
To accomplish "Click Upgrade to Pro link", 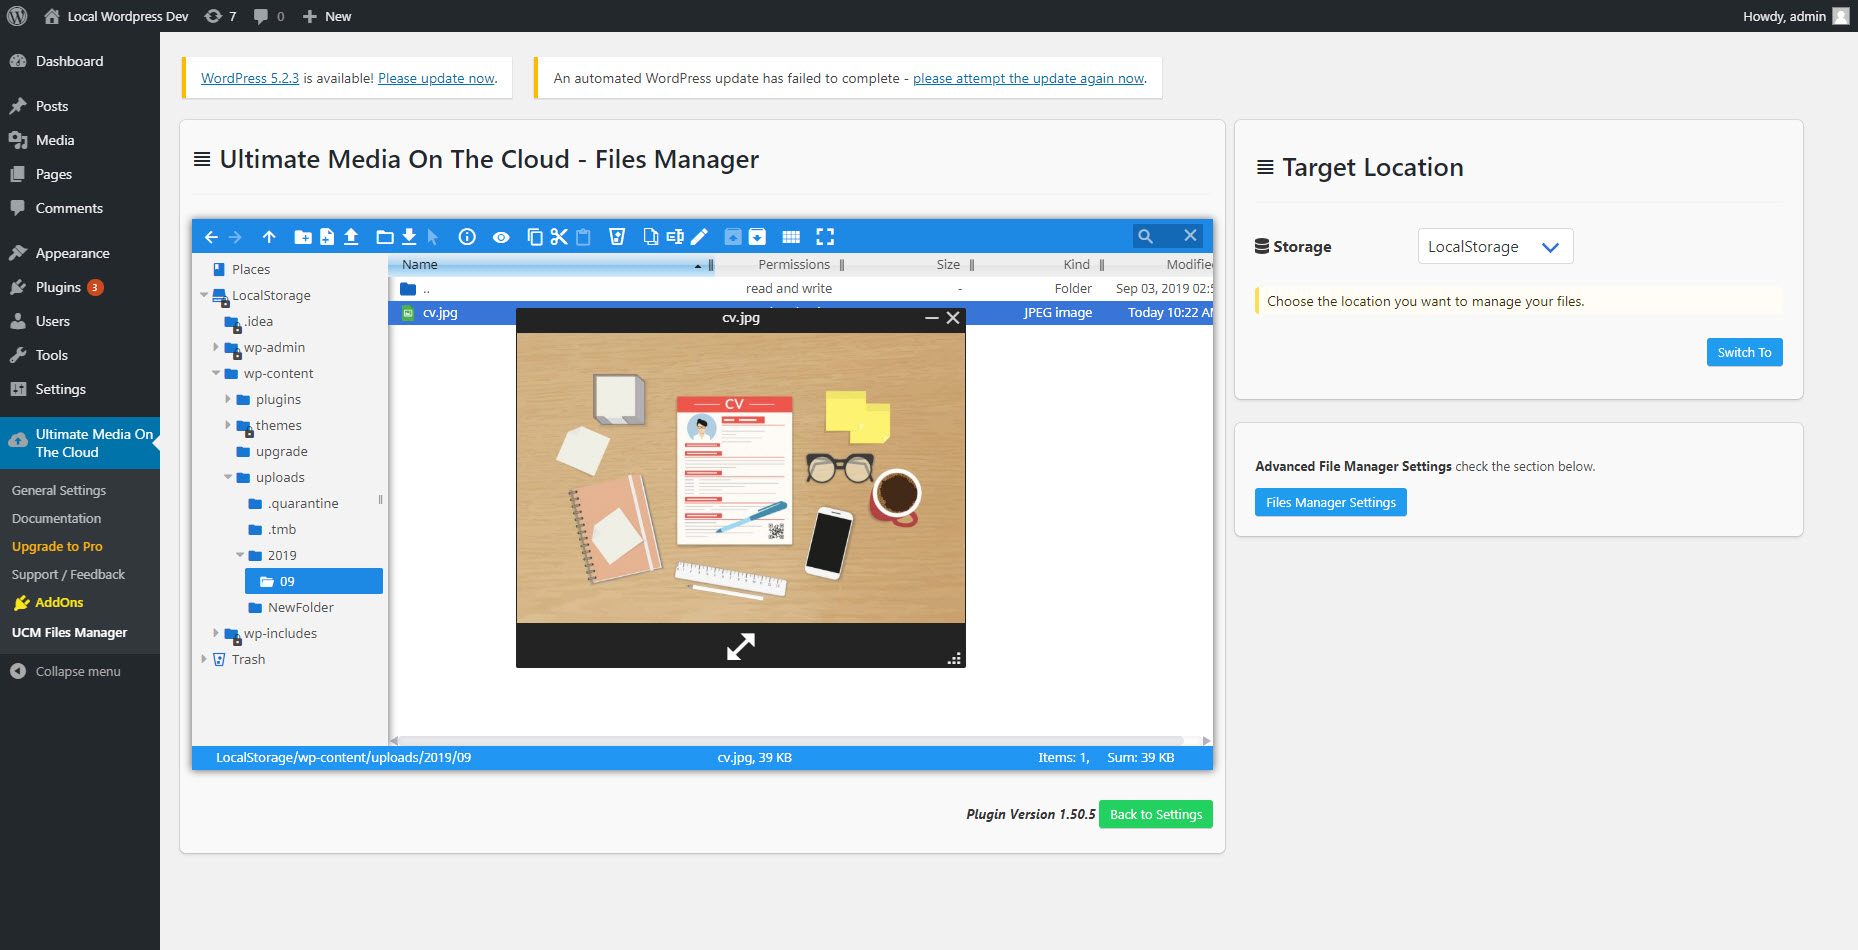I will pyautogui.click(x=57, y=546).
